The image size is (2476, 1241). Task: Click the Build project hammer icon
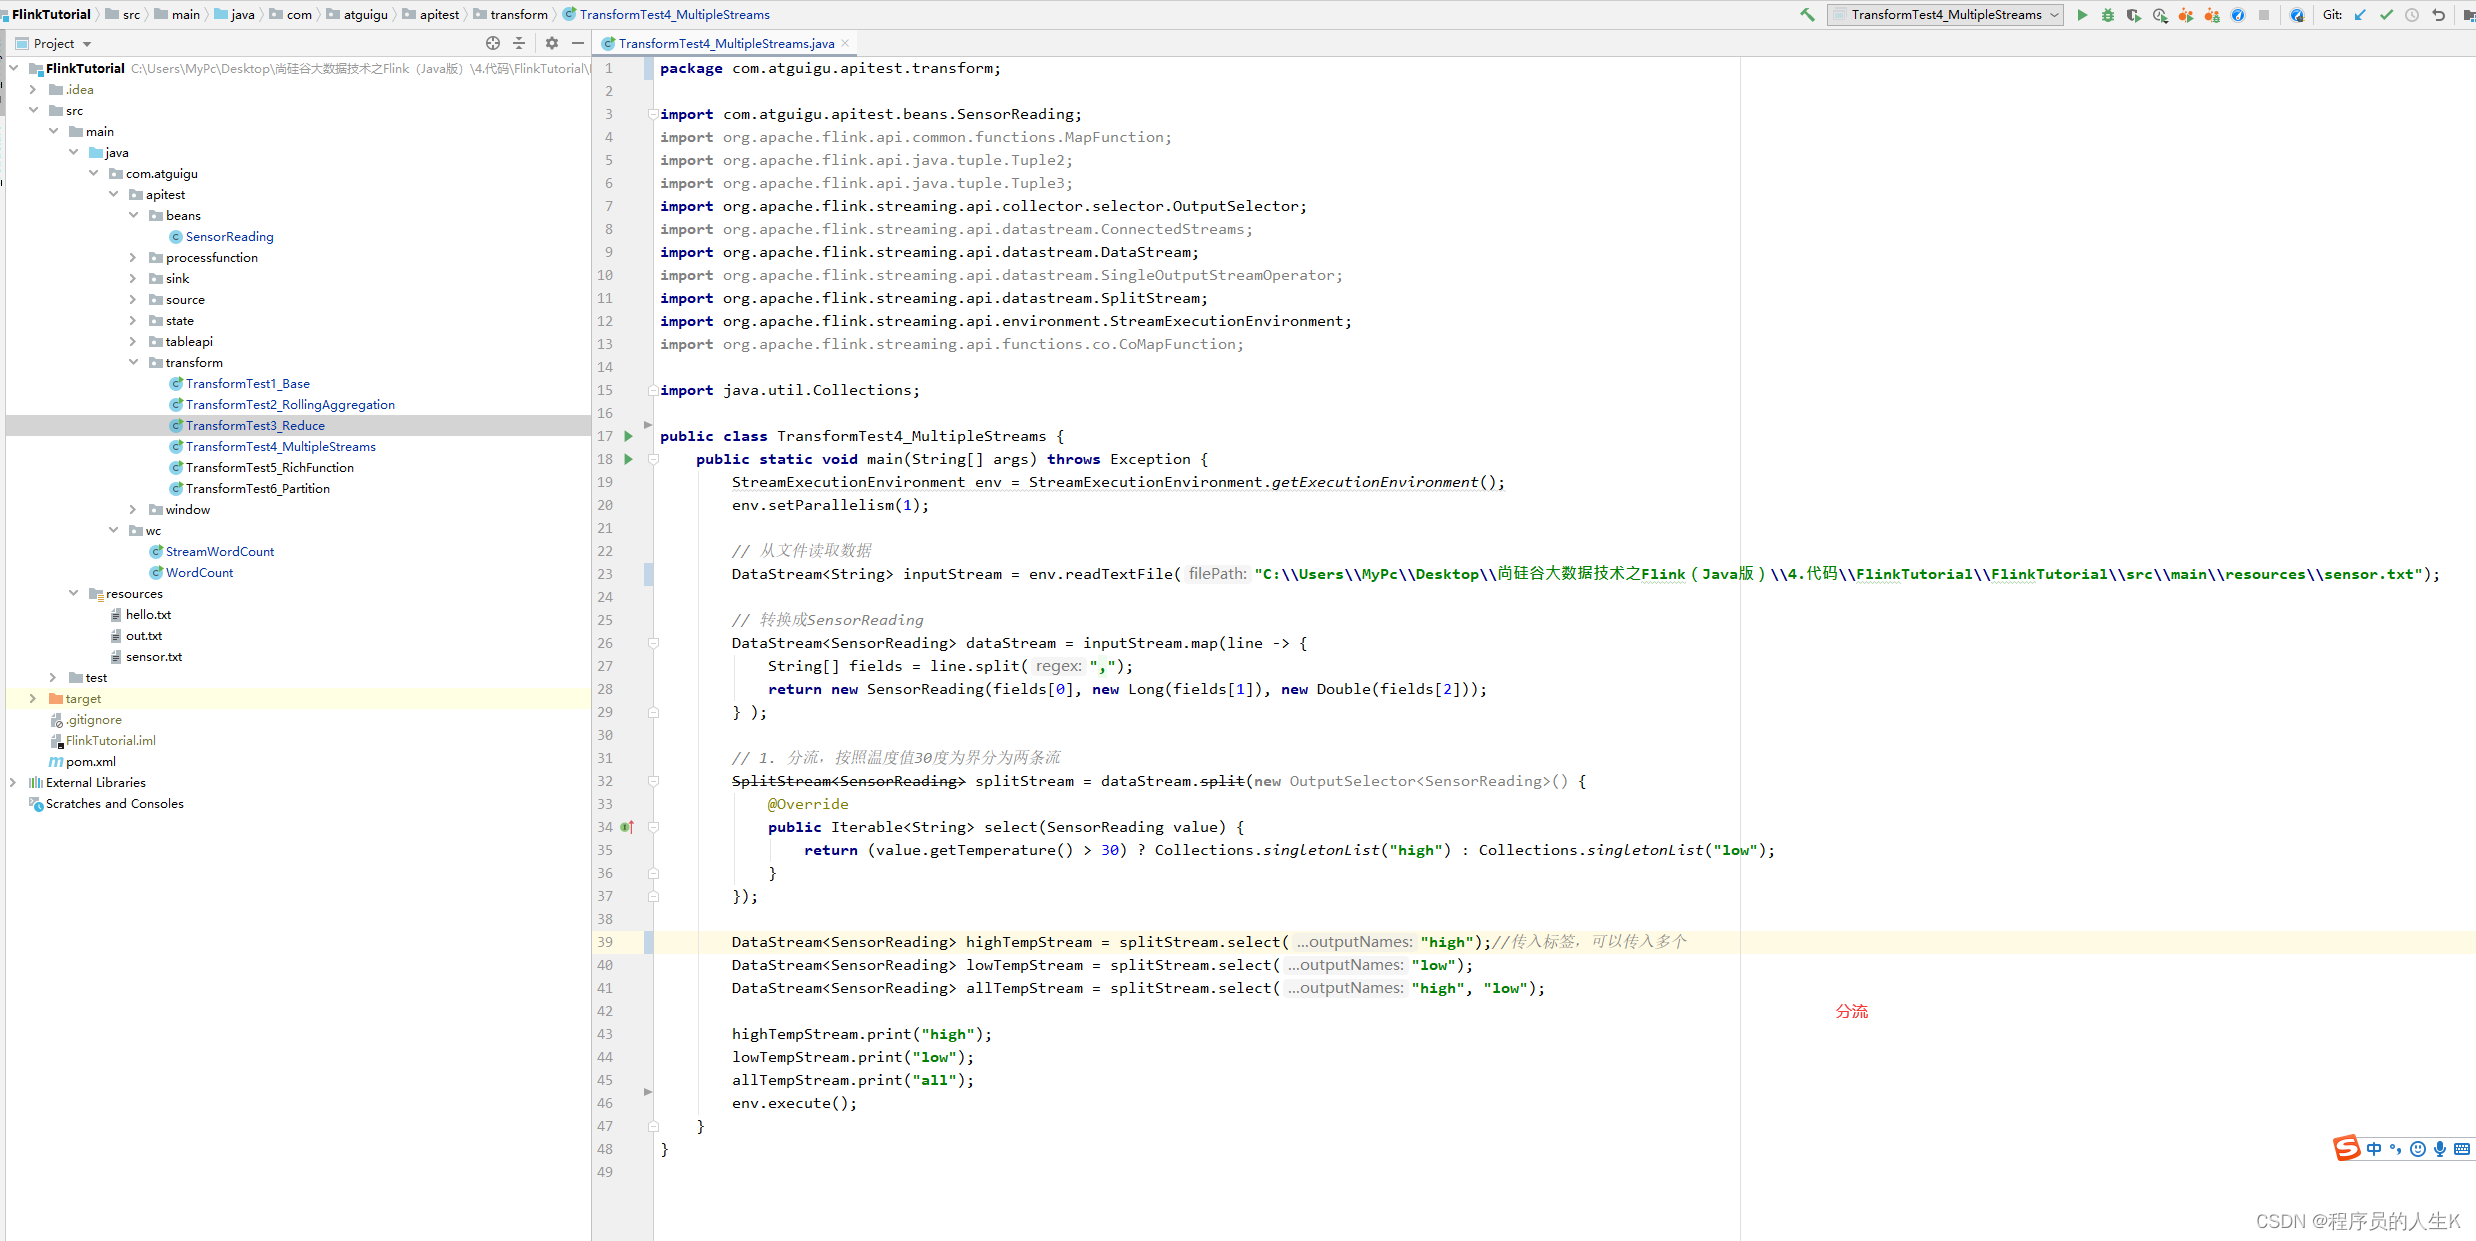[1807, 15]
